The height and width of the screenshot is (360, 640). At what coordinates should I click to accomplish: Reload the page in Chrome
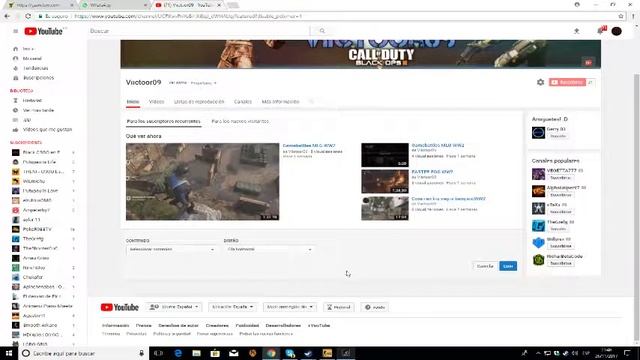click(28, 16)
